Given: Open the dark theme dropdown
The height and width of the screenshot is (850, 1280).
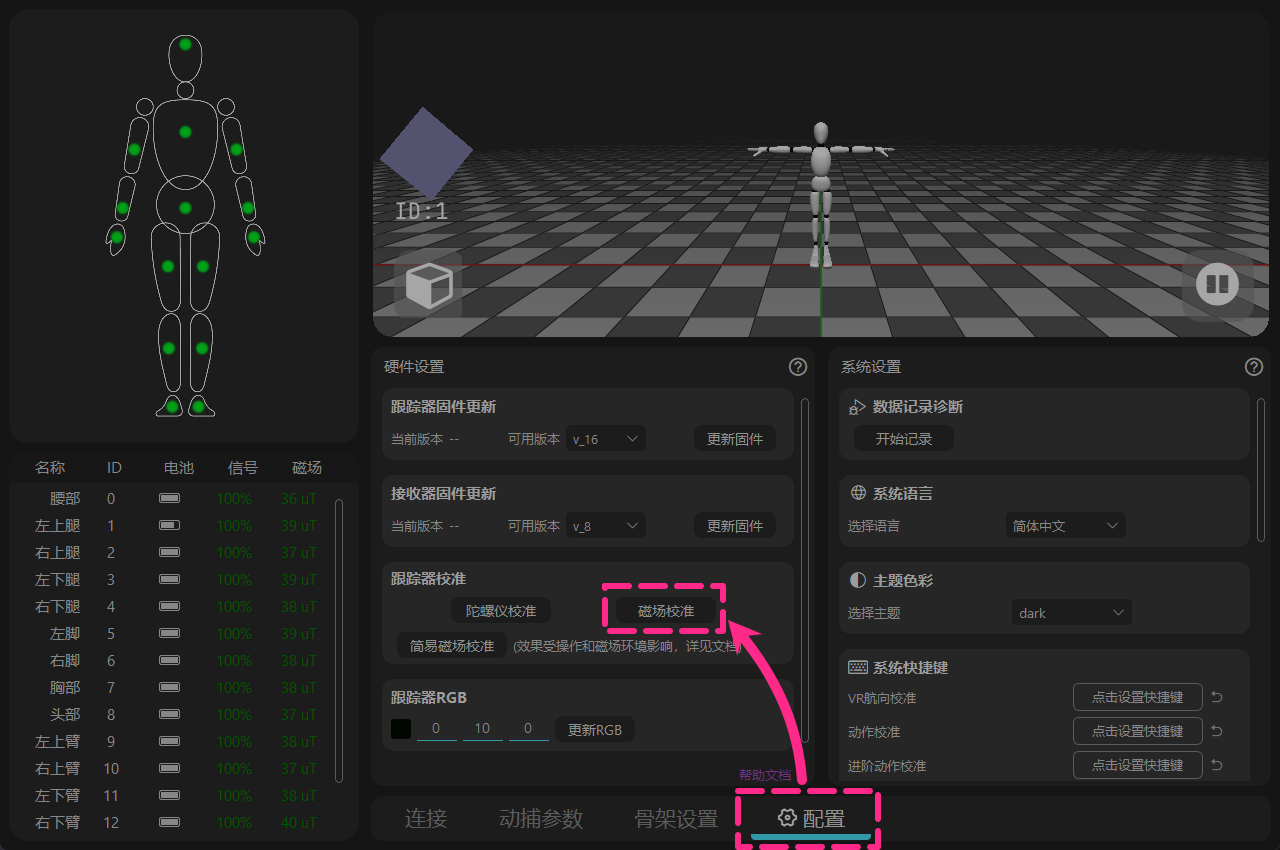Looking at the screenshot, I should 1072,613.
